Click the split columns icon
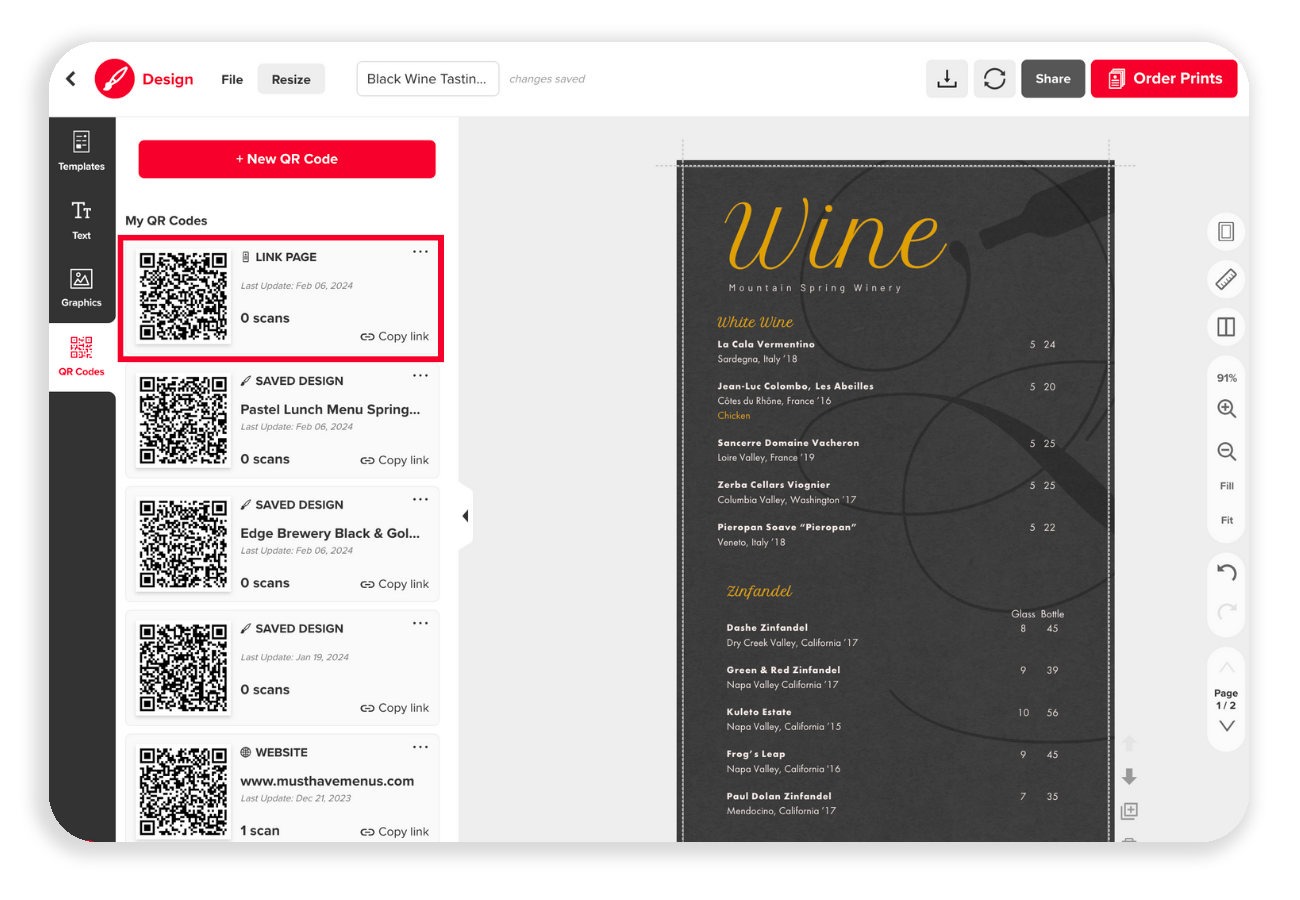 [x=1226, y=327]
